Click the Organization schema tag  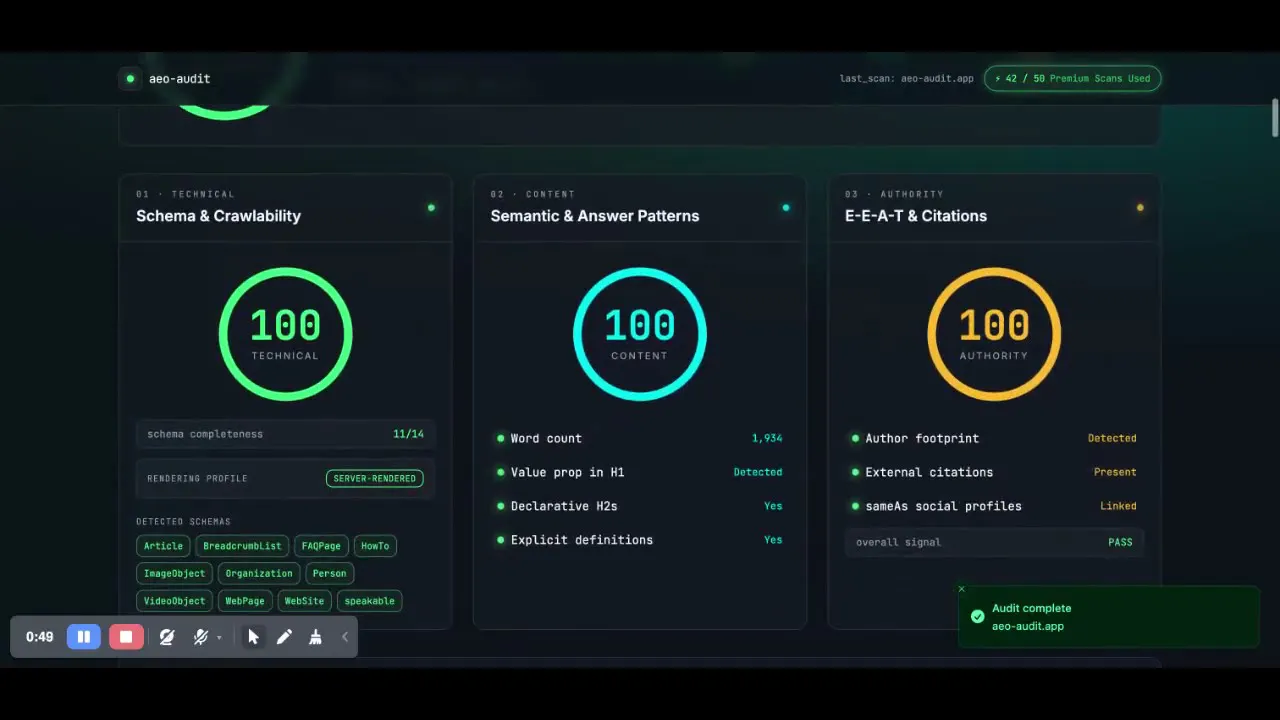(259, 573)
